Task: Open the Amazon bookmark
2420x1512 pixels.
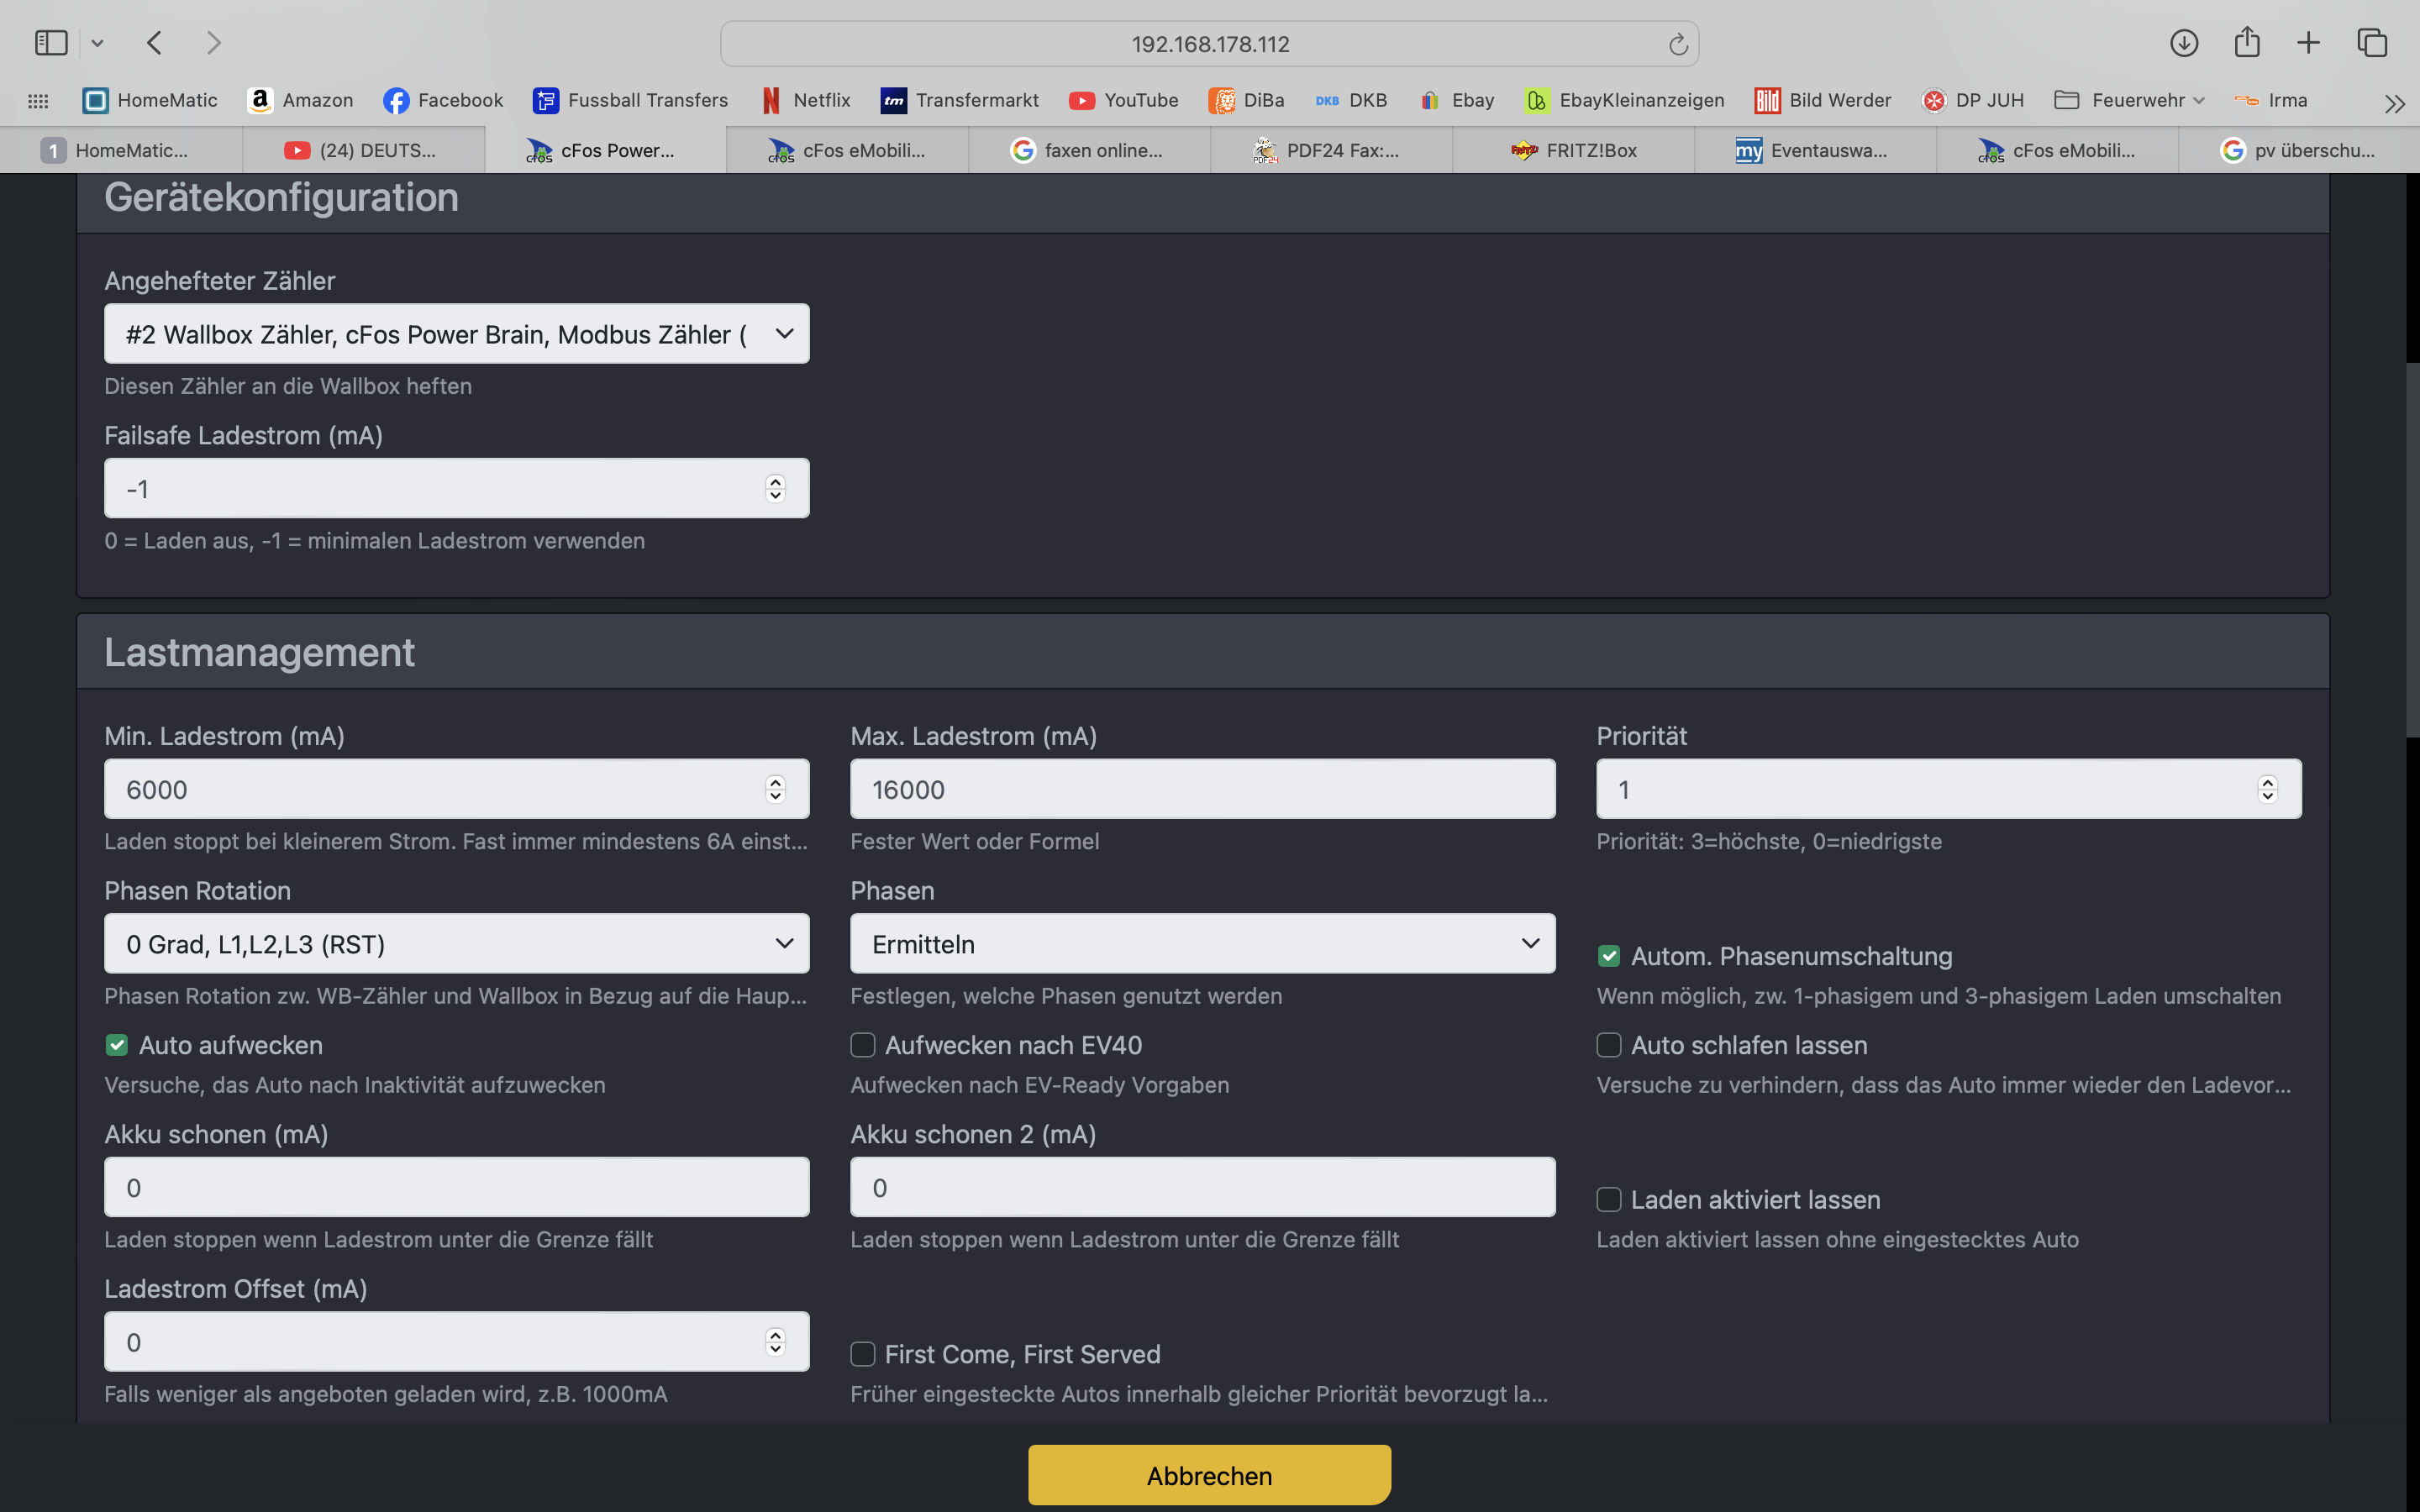Action: click(300, 100)
